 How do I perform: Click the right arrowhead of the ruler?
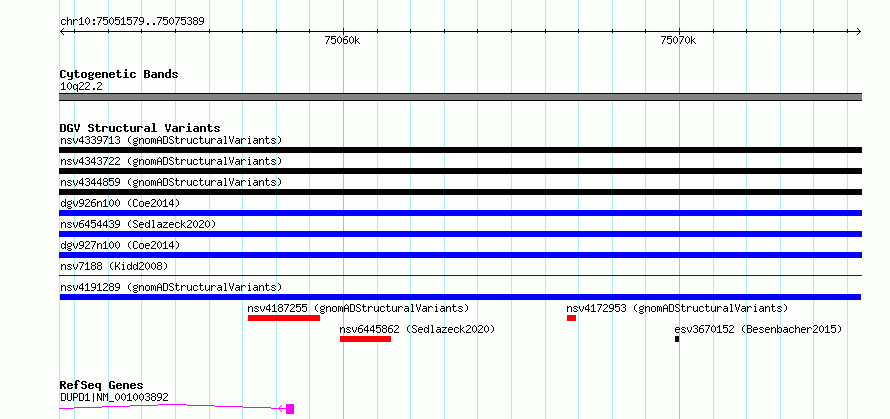(859, 32)
